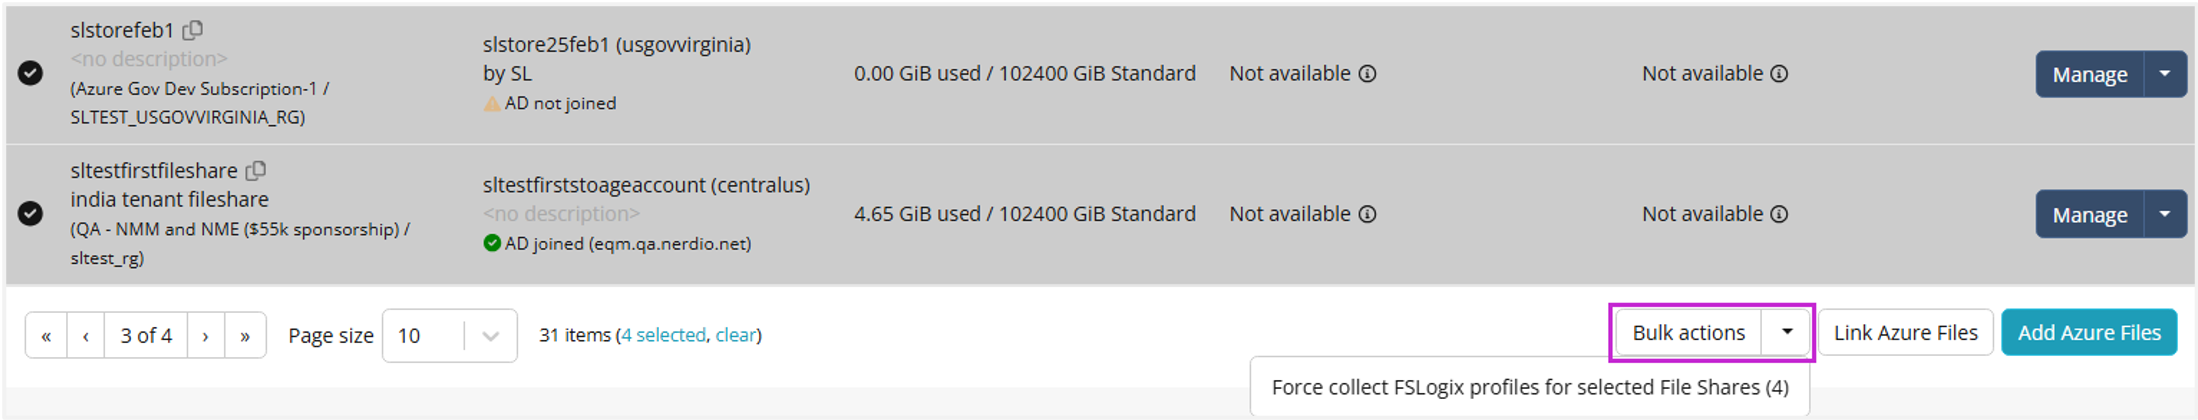Go to first page of results
Image resolution: width=2198 pixels, height=420 pixels.
(46, 335)
